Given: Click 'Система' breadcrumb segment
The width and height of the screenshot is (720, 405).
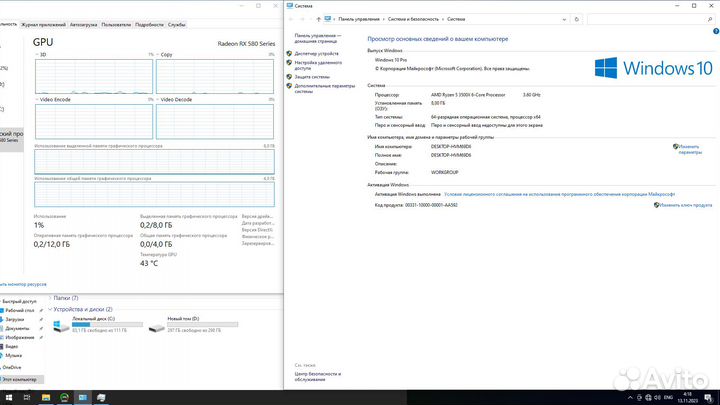Looking at the screenshot, I should point(456,19).
